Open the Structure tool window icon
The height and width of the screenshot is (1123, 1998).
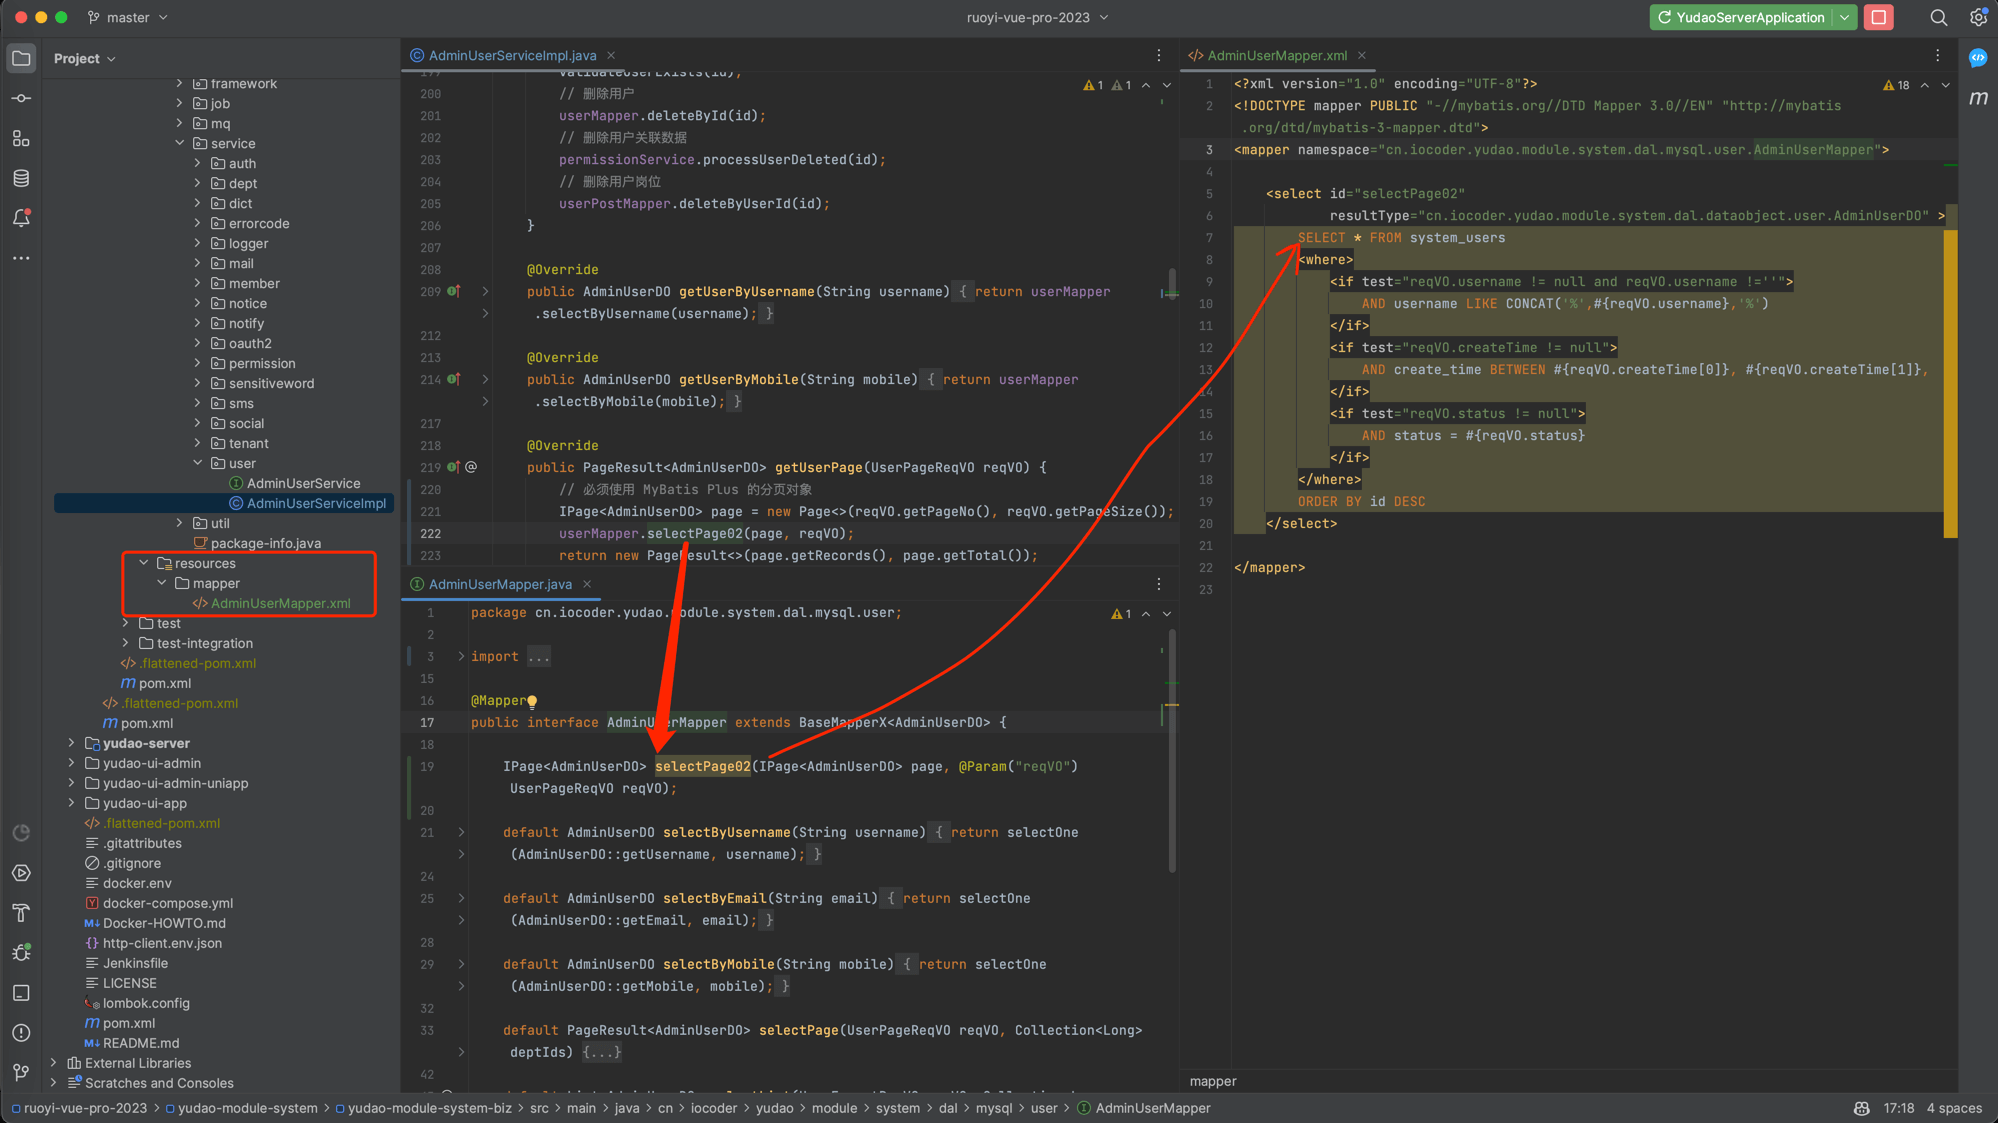[21, 138]
